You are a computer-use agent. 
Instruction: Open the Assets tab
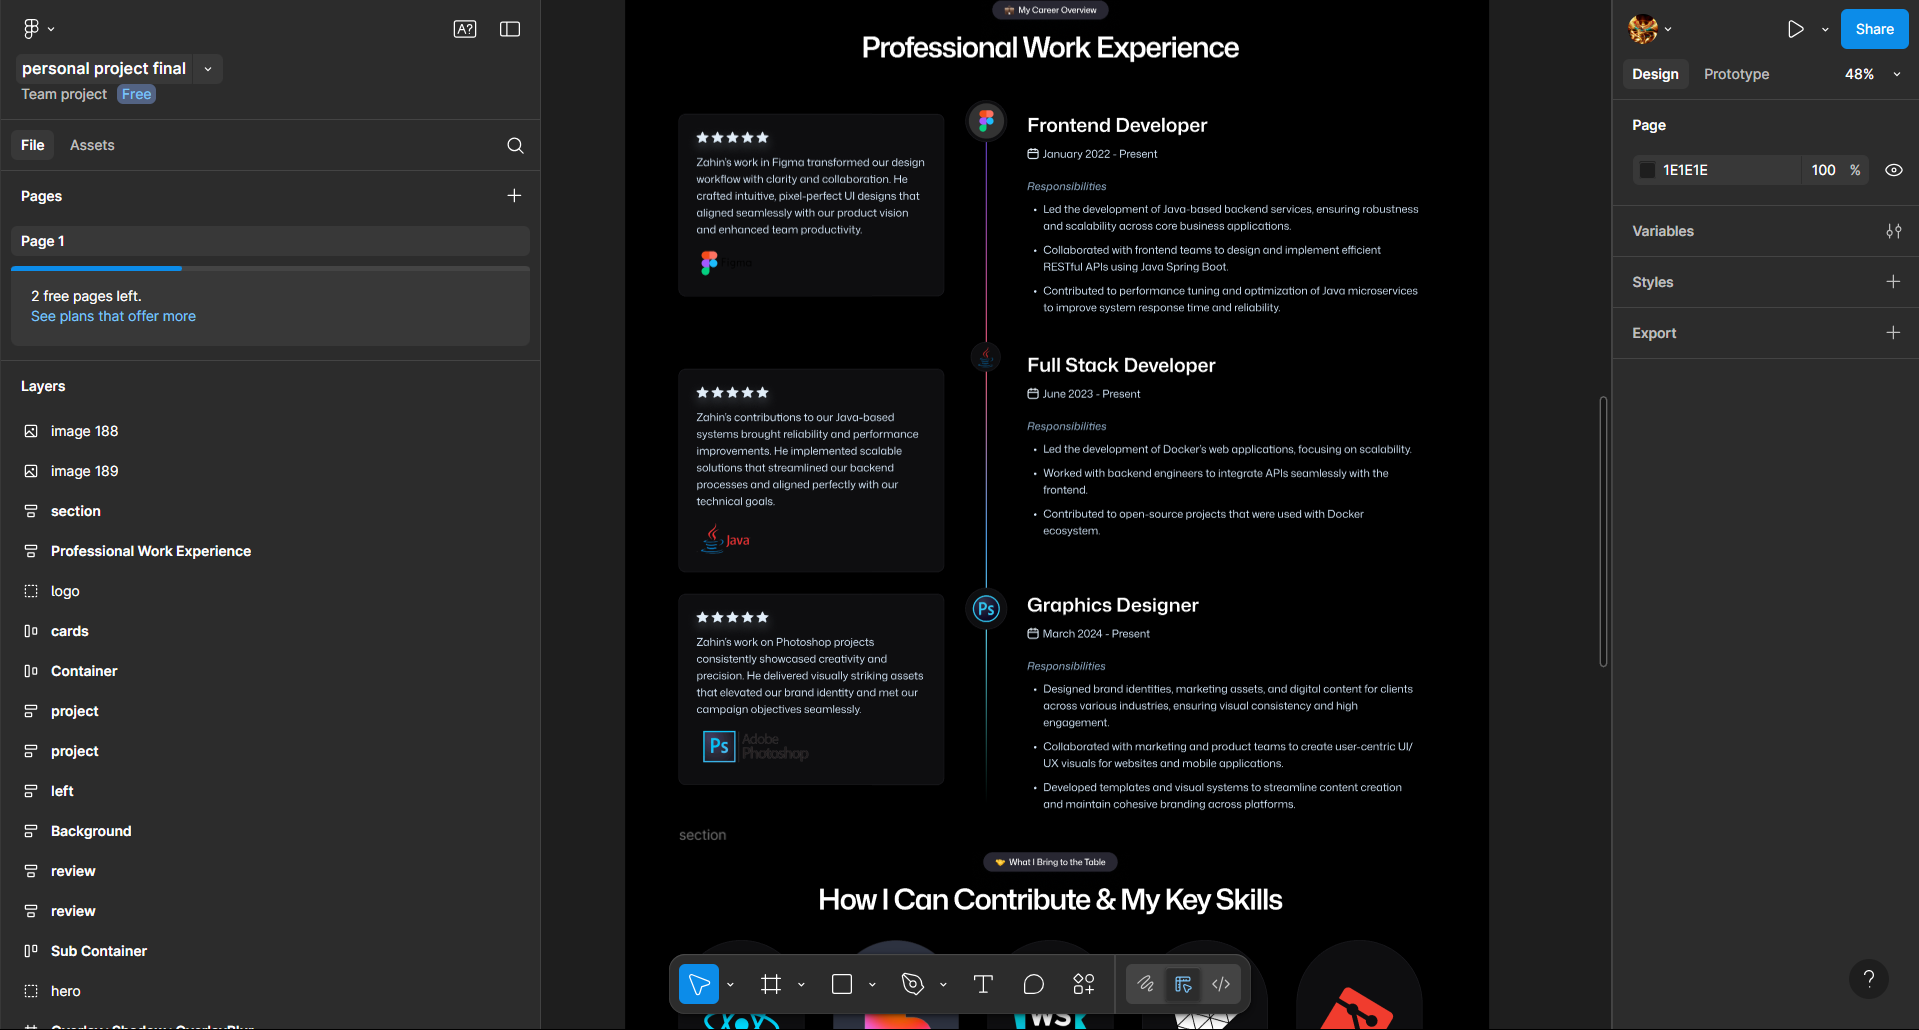[x=92, y=145]
